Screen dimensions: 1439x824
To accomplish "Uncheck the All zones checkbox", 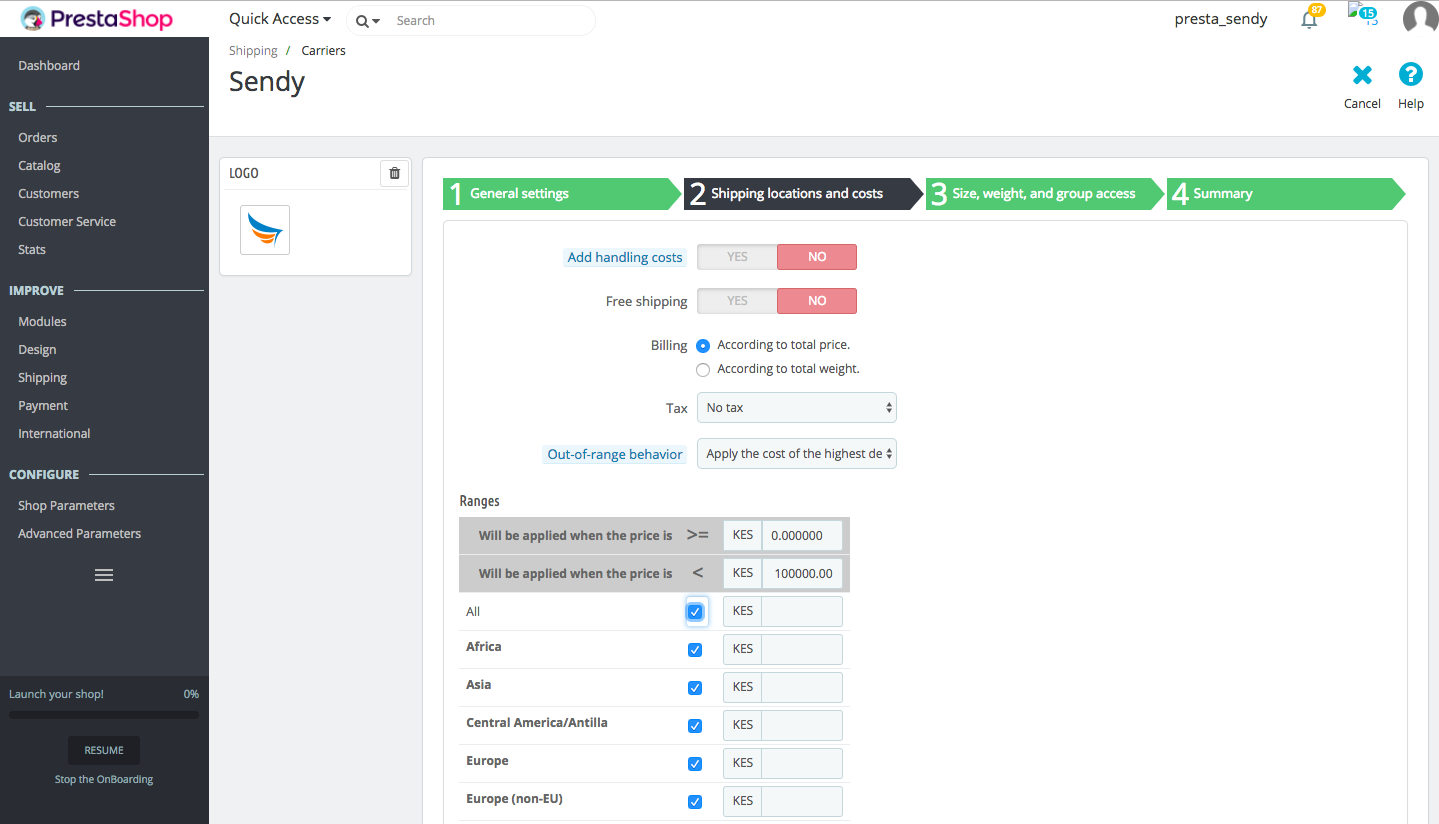I will point(695,612).
